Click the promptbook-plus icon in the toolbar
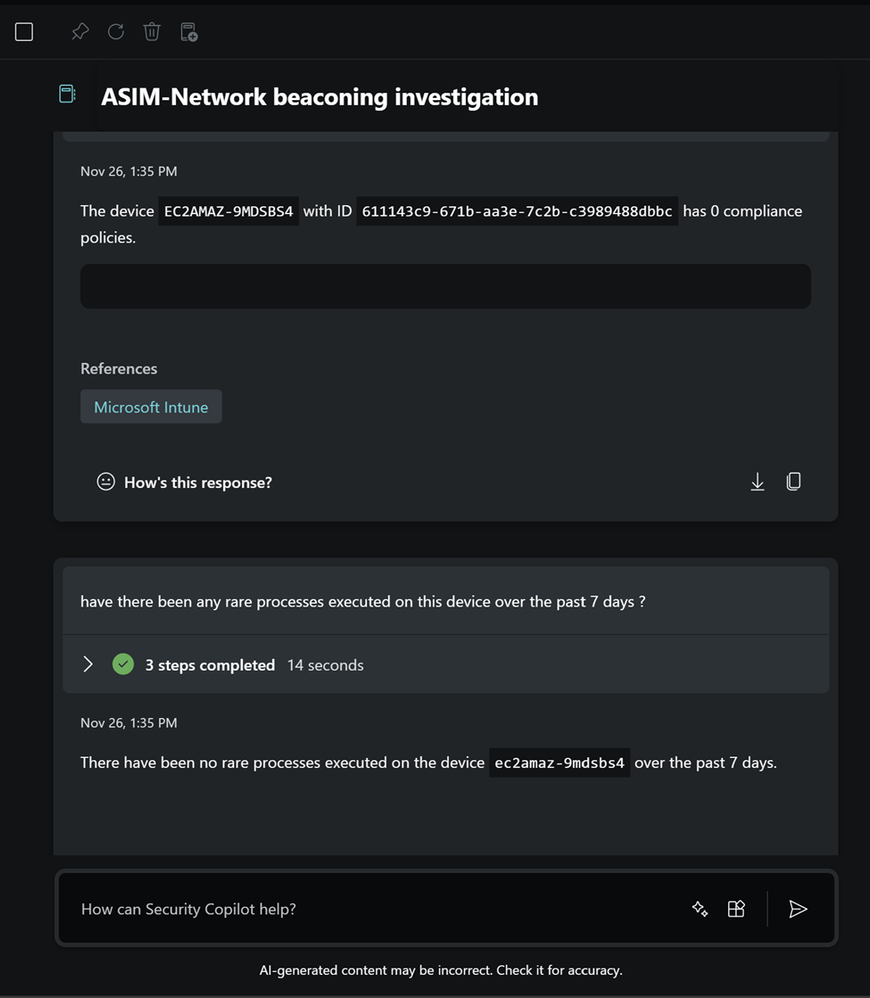Screen dimensions: 870x998 (189, 32)
